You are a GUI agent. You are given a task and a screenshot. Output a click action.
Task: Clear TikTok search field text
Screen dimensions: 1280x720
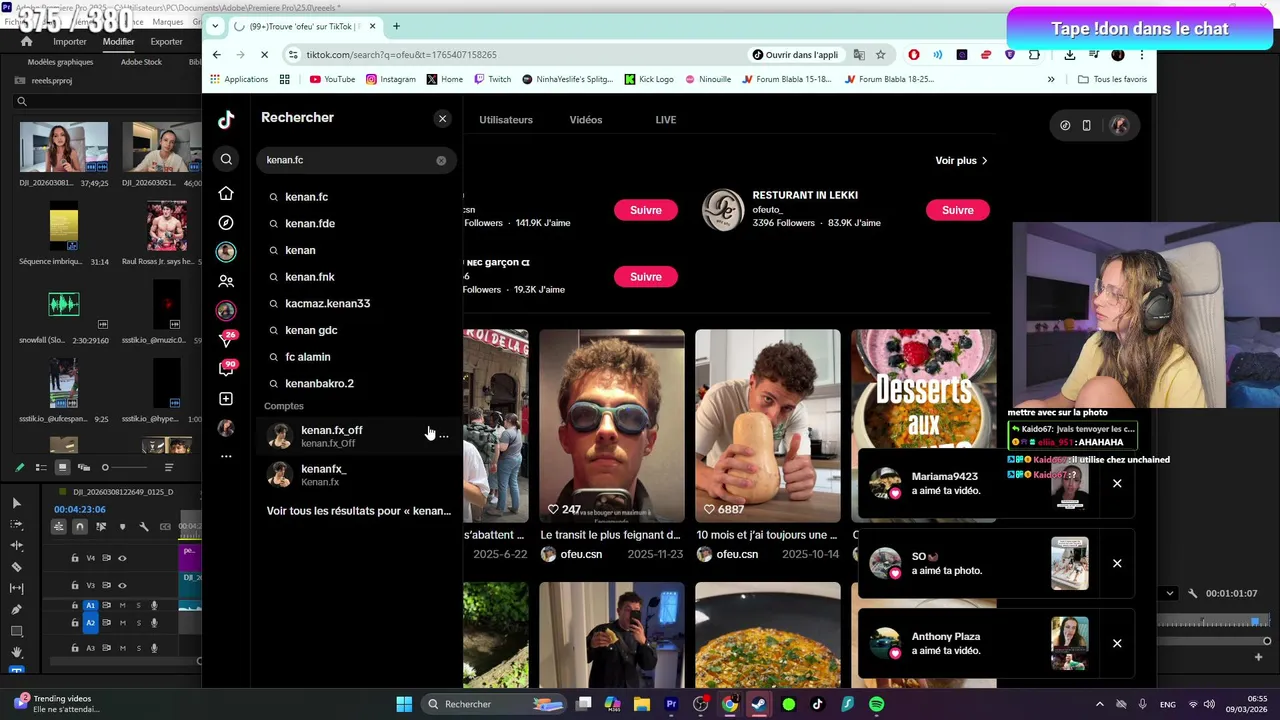441,160
